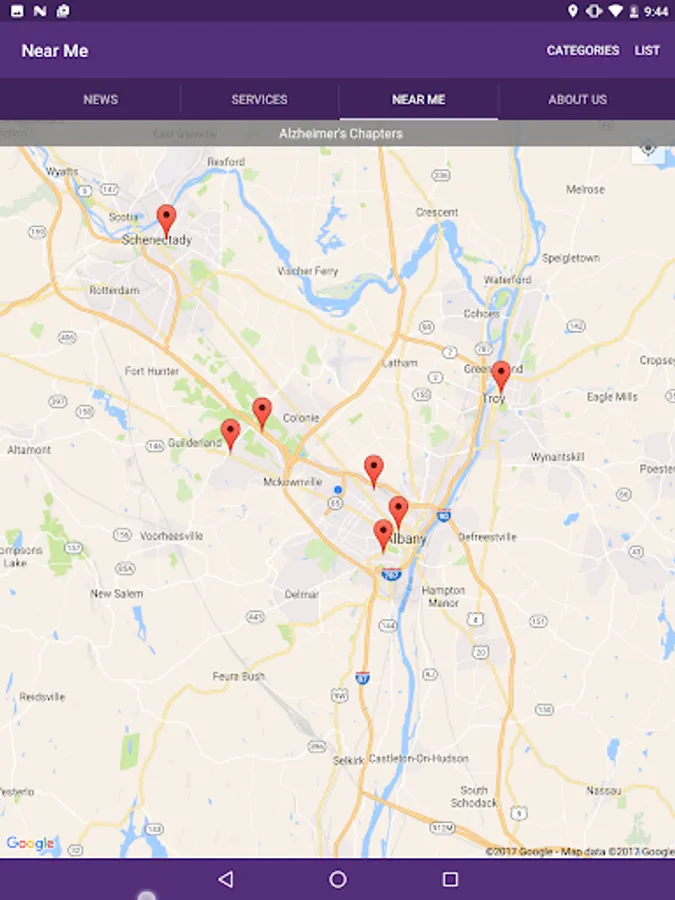The image size is (675, 900).
Task: Tap the Cohoes map label
Action: pos(482,314)
